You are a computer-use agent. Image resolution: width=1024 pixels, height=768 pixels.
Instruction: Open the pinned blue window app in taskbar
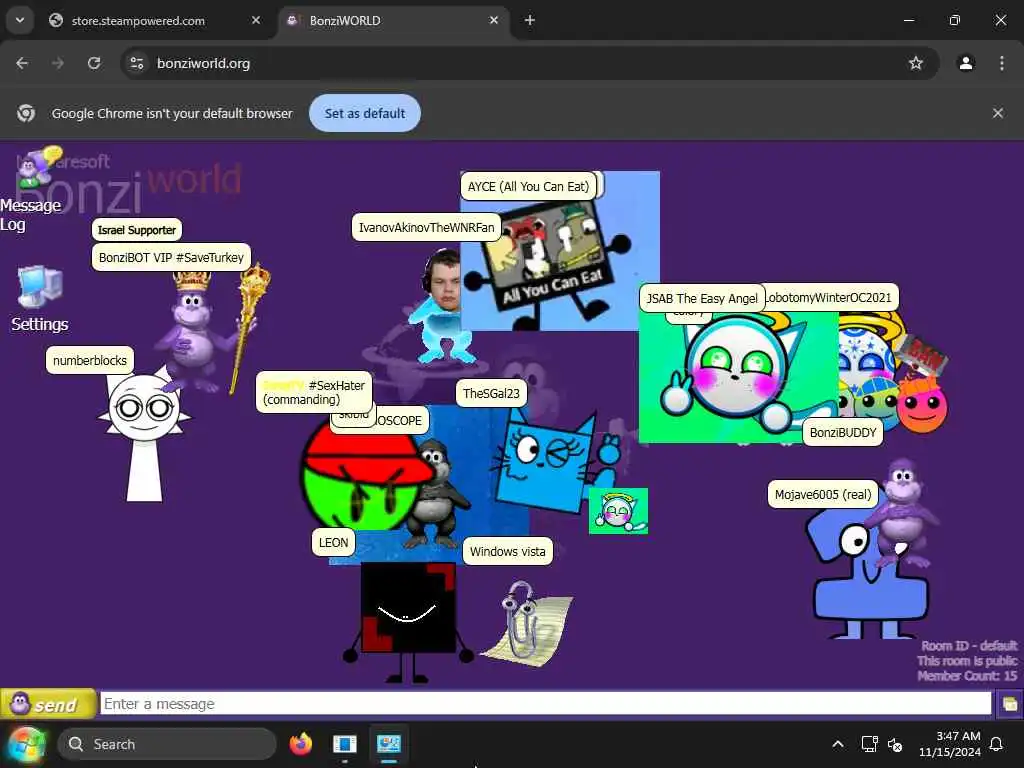(x=344, y=744)
